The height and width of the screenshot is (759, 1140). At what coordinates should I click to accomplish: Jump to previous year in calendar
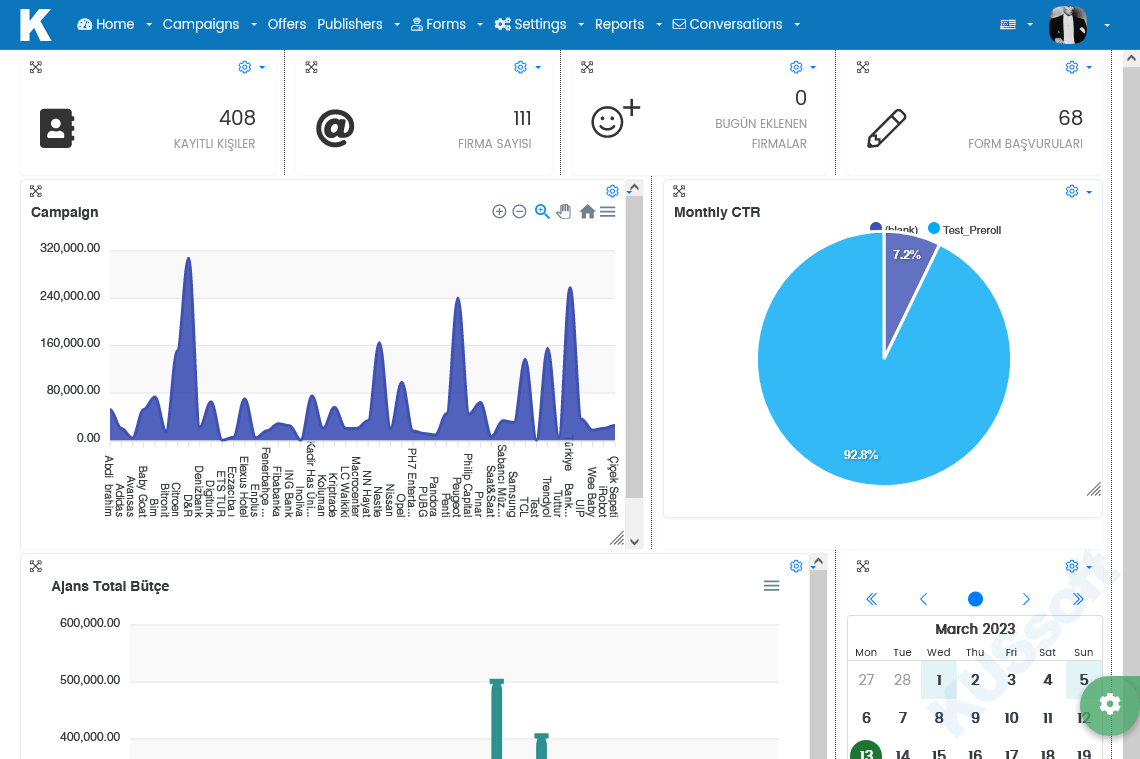[x=871, y=599]
